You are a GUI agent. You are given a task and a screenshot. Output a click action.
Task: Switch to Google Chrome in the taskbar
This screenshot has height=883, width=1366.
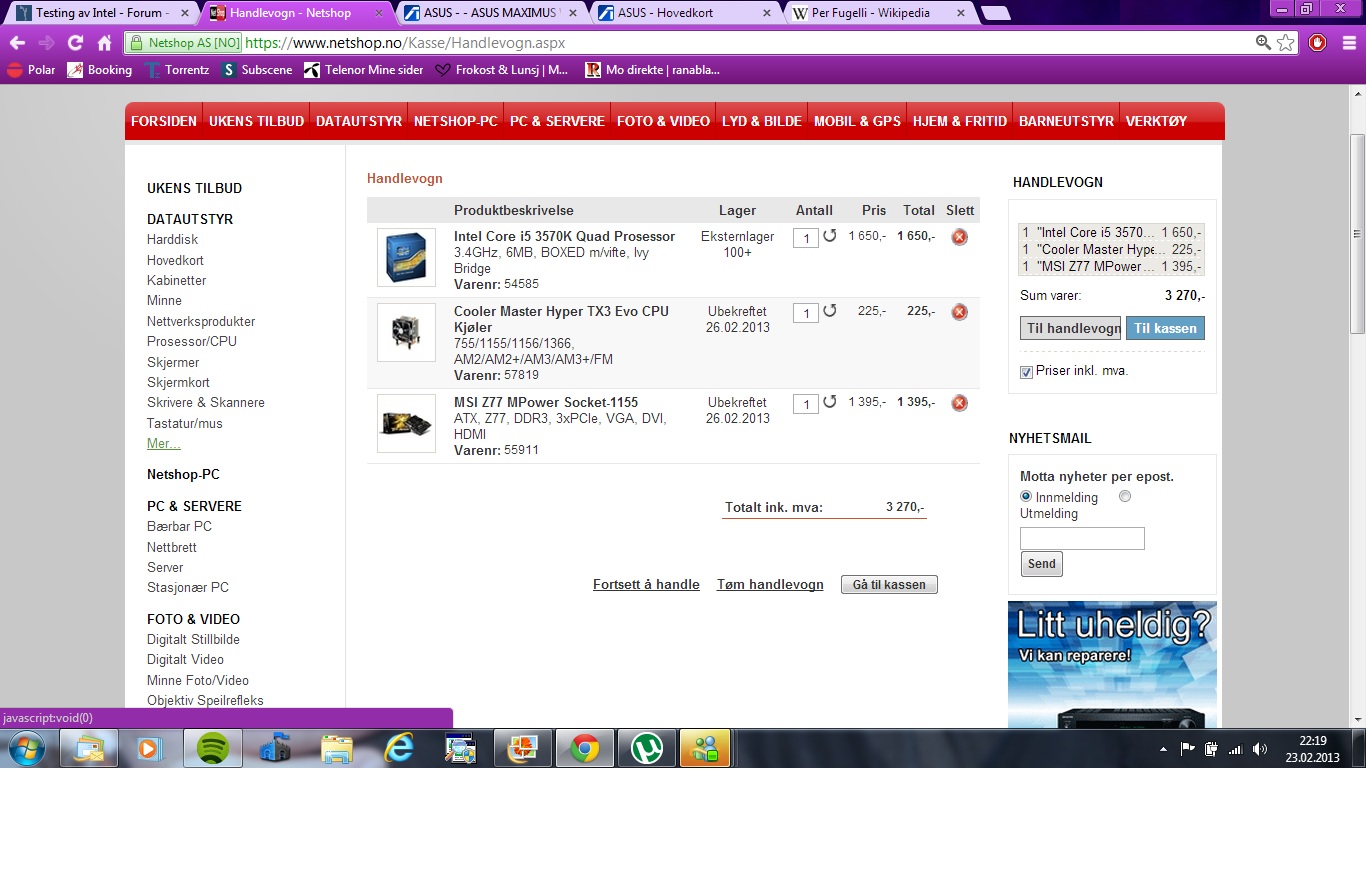point(585,748)
